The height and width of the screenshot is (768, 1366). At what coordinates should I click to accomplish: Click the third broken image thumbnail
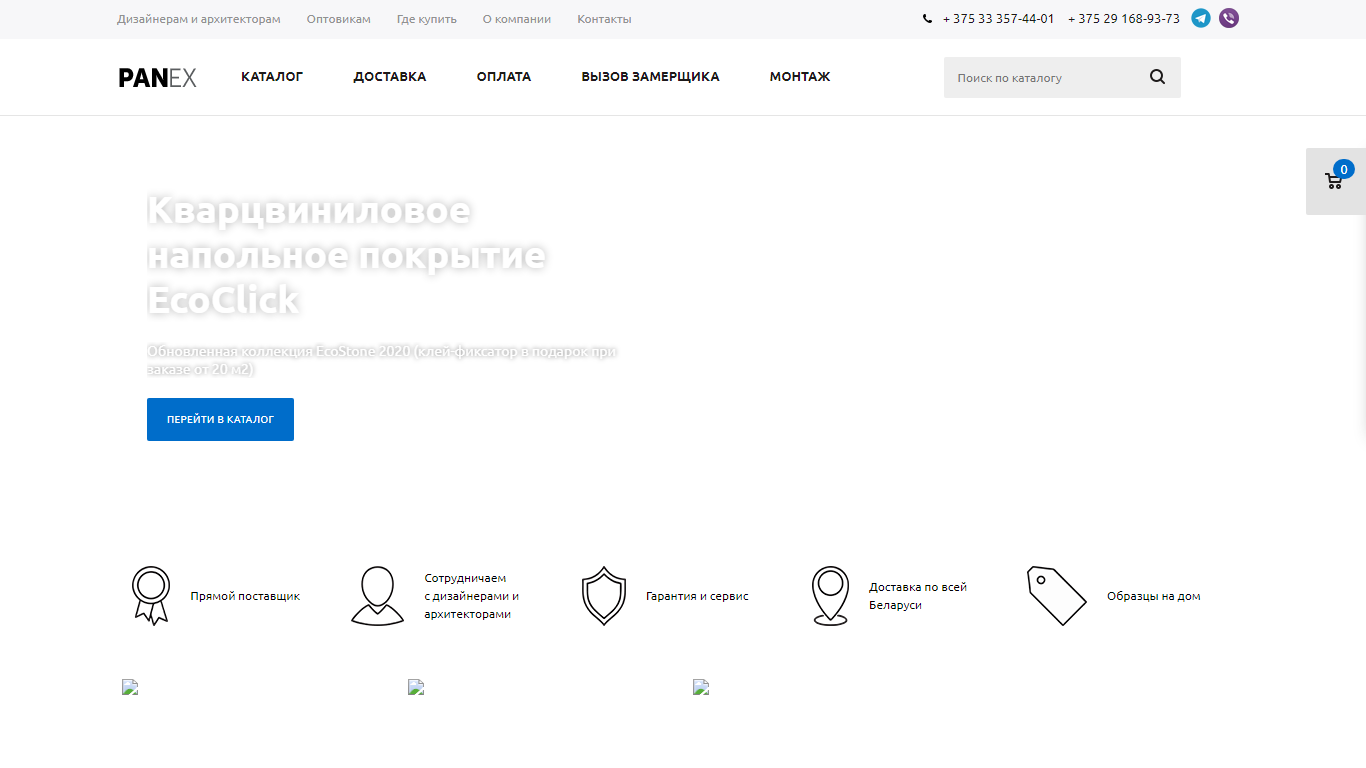[x=701, y=687]
